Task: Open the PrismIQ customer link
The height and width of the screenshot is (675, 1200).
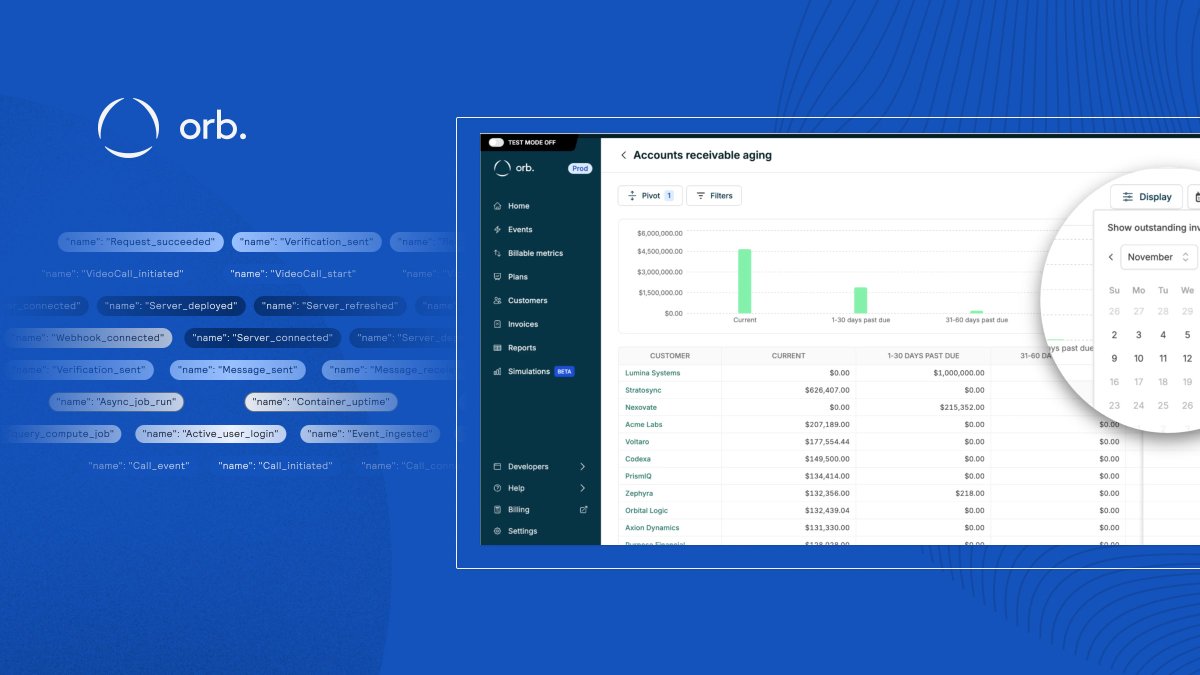Action: coord(639,476)
